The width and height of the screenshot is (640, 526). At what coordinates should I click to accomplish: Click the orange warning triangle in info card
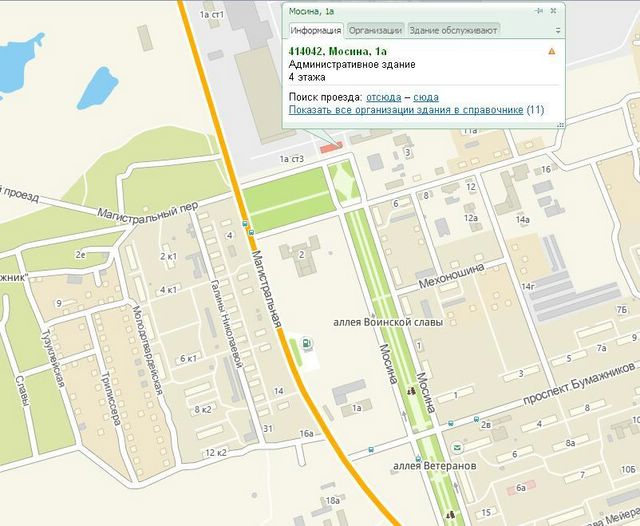[x=551, y=50]
